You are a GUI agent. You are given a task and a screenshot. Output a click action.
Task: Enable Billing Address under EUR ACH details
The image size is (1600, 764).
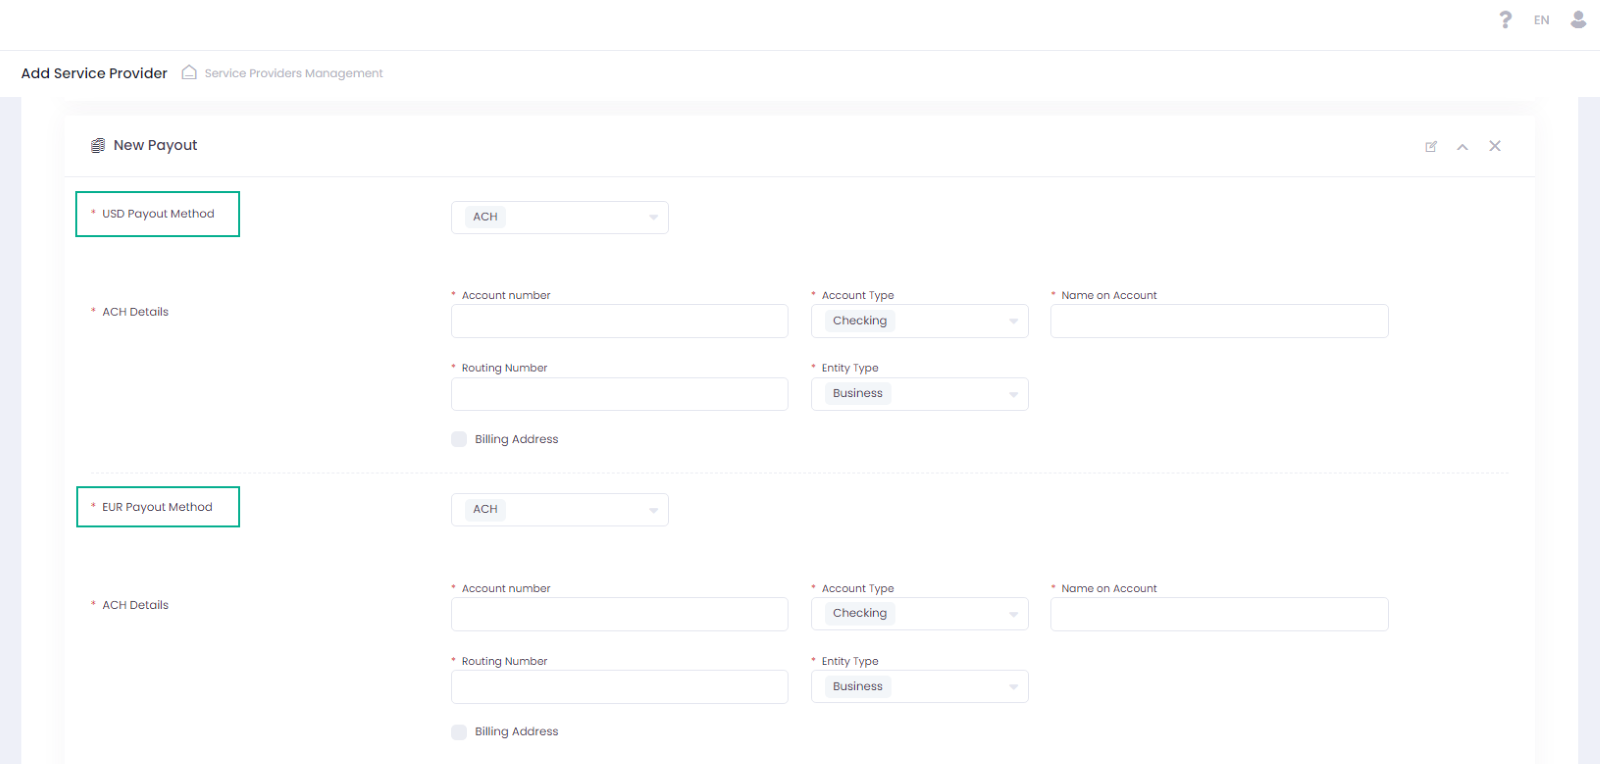[459, 732]
